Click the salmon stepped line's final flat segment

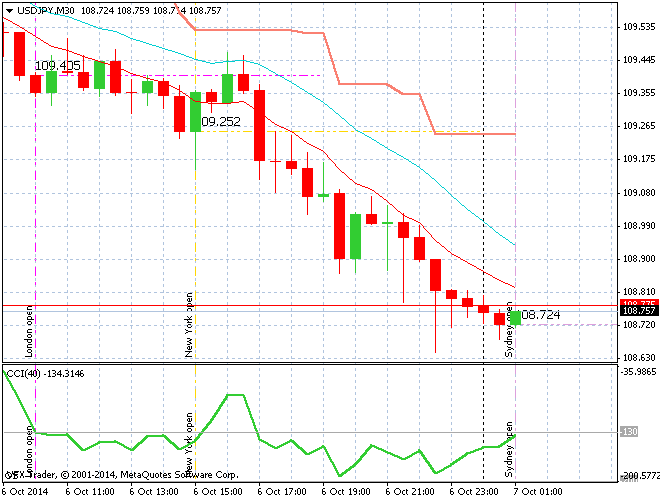point(475,134)
